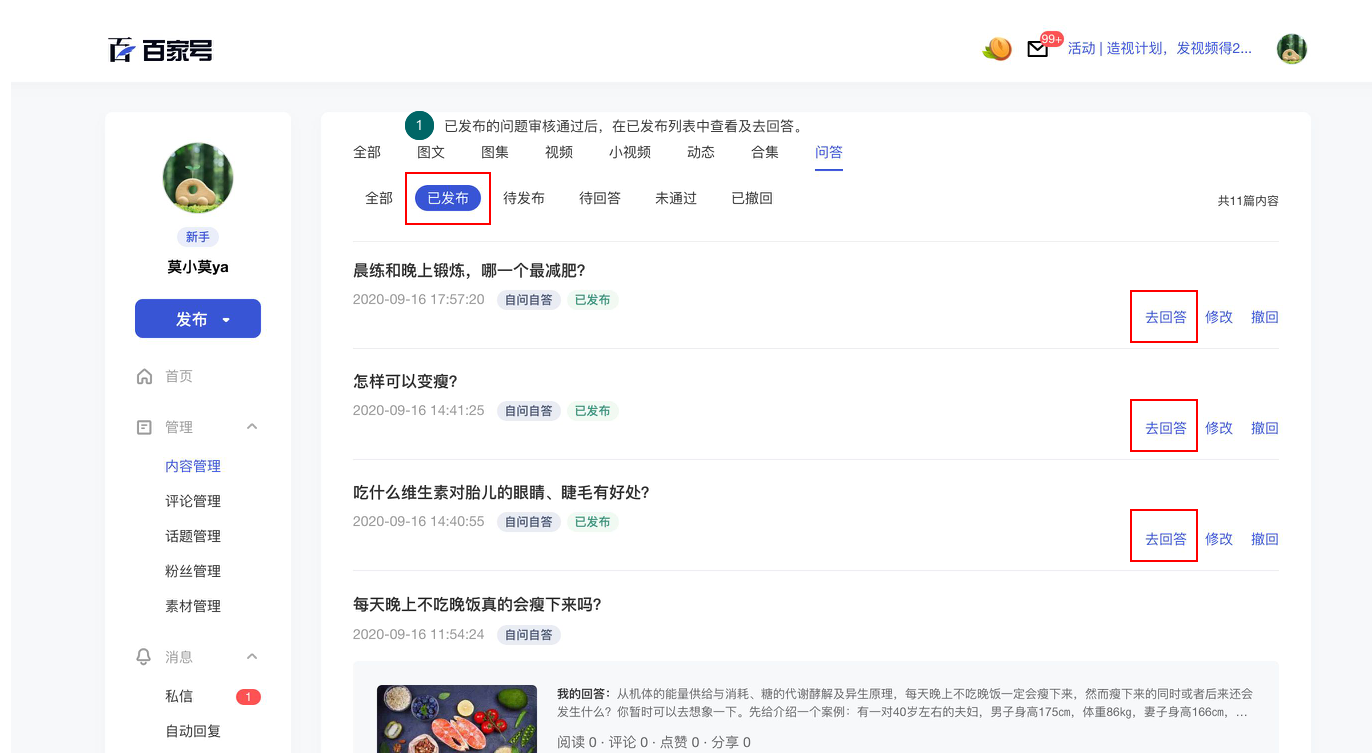
Task: Click 撤回 for the 维生素 question
Action: click(x=1265, y=539)
